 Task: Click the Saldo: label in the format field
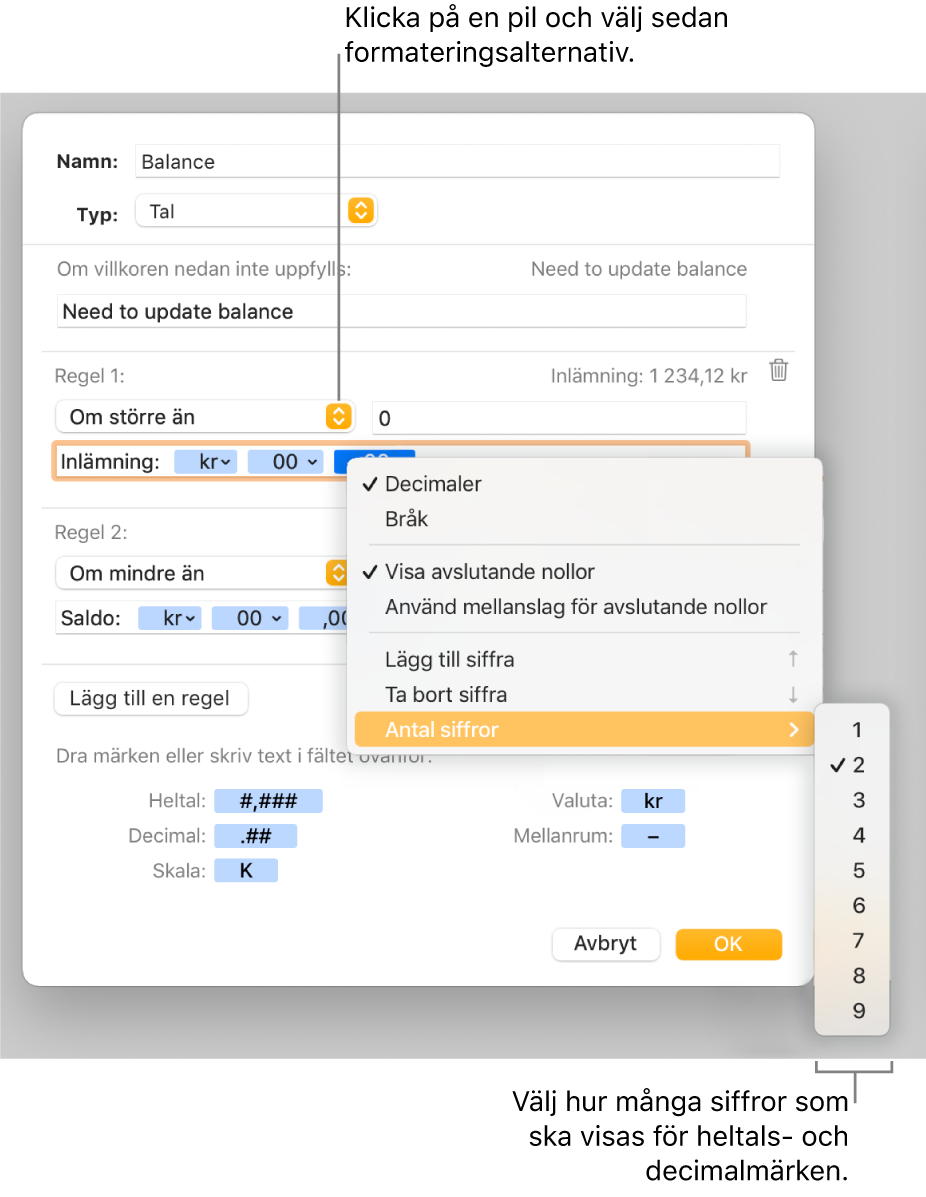(x=90, y=618)
